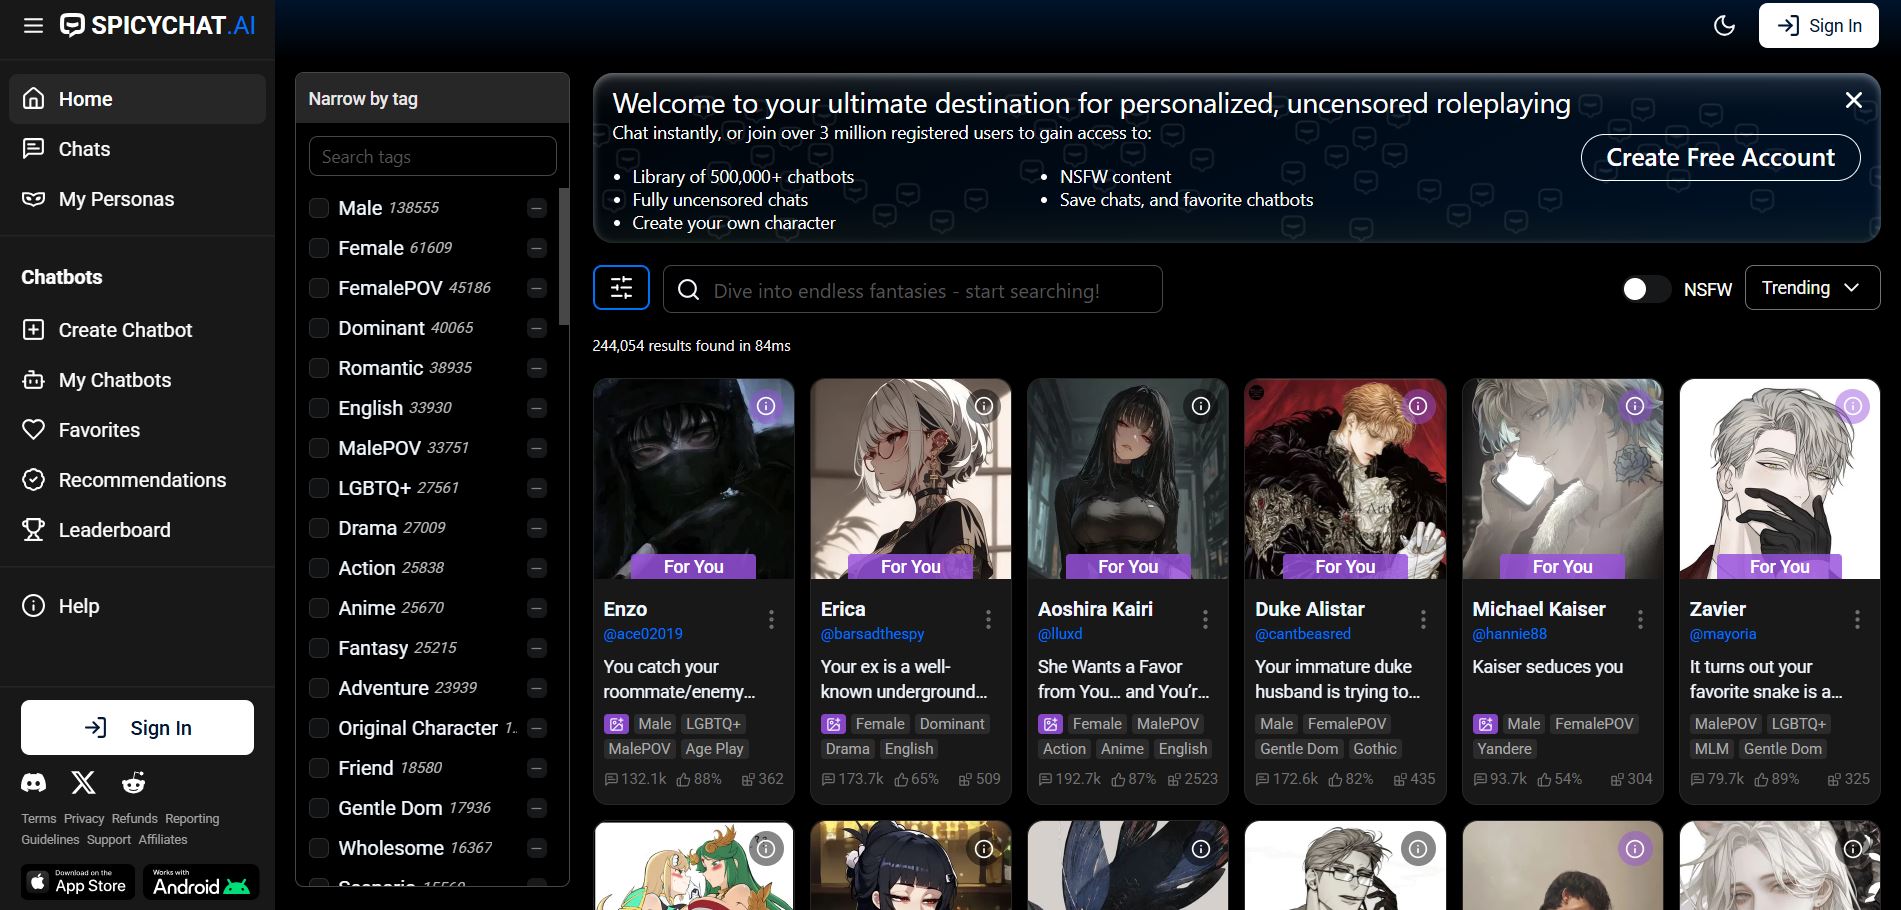The image size is (1901, 910).
Task: Click the Discord icon in sidebar
Action: click(34, 783)
